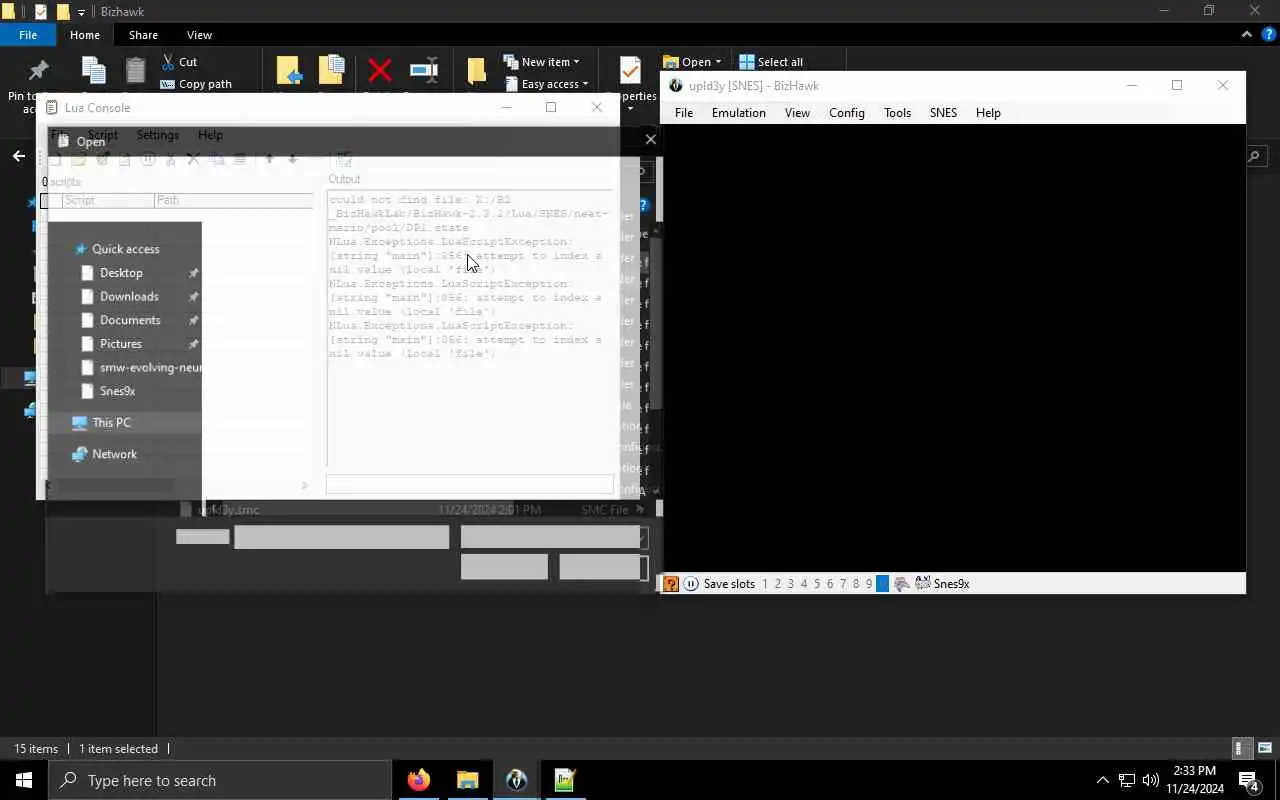Open the Quick Access Toolbar dropdown arrow

coord(81,12)
